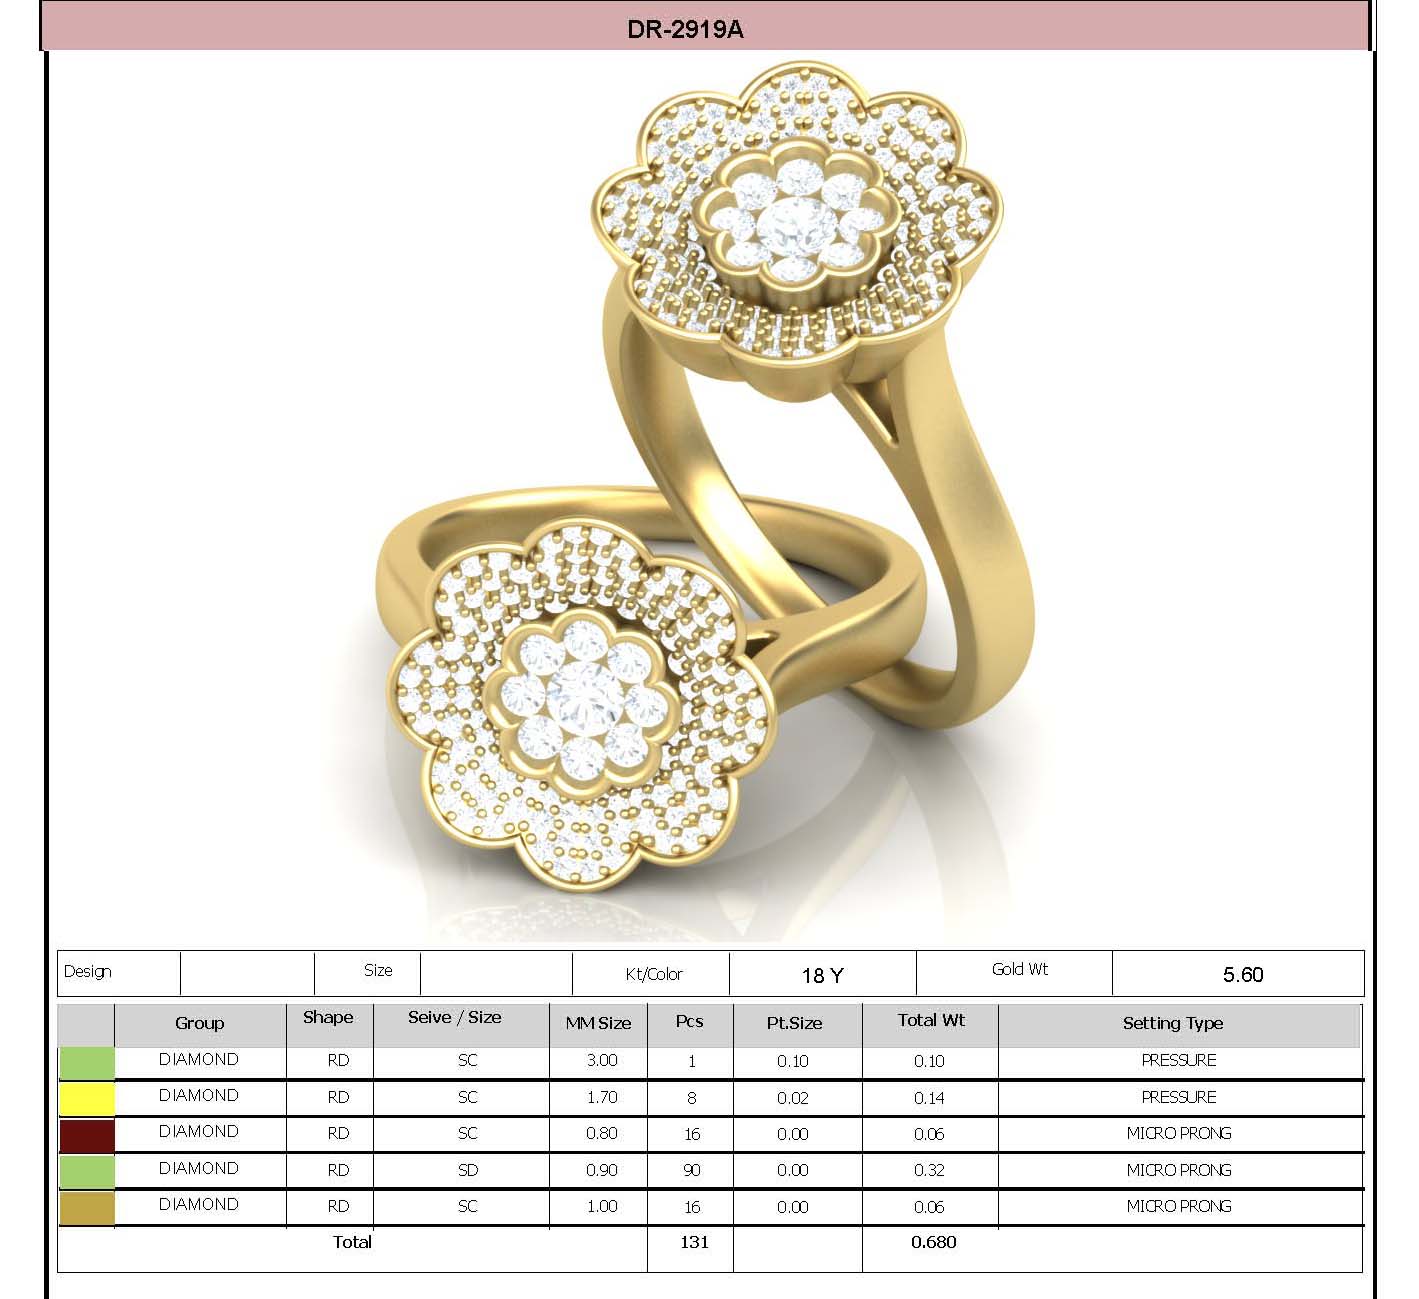This screenshot has height=1299, width=1419.
Task: Select the yellow swatch in the second row
Action: click(88, 1096)
